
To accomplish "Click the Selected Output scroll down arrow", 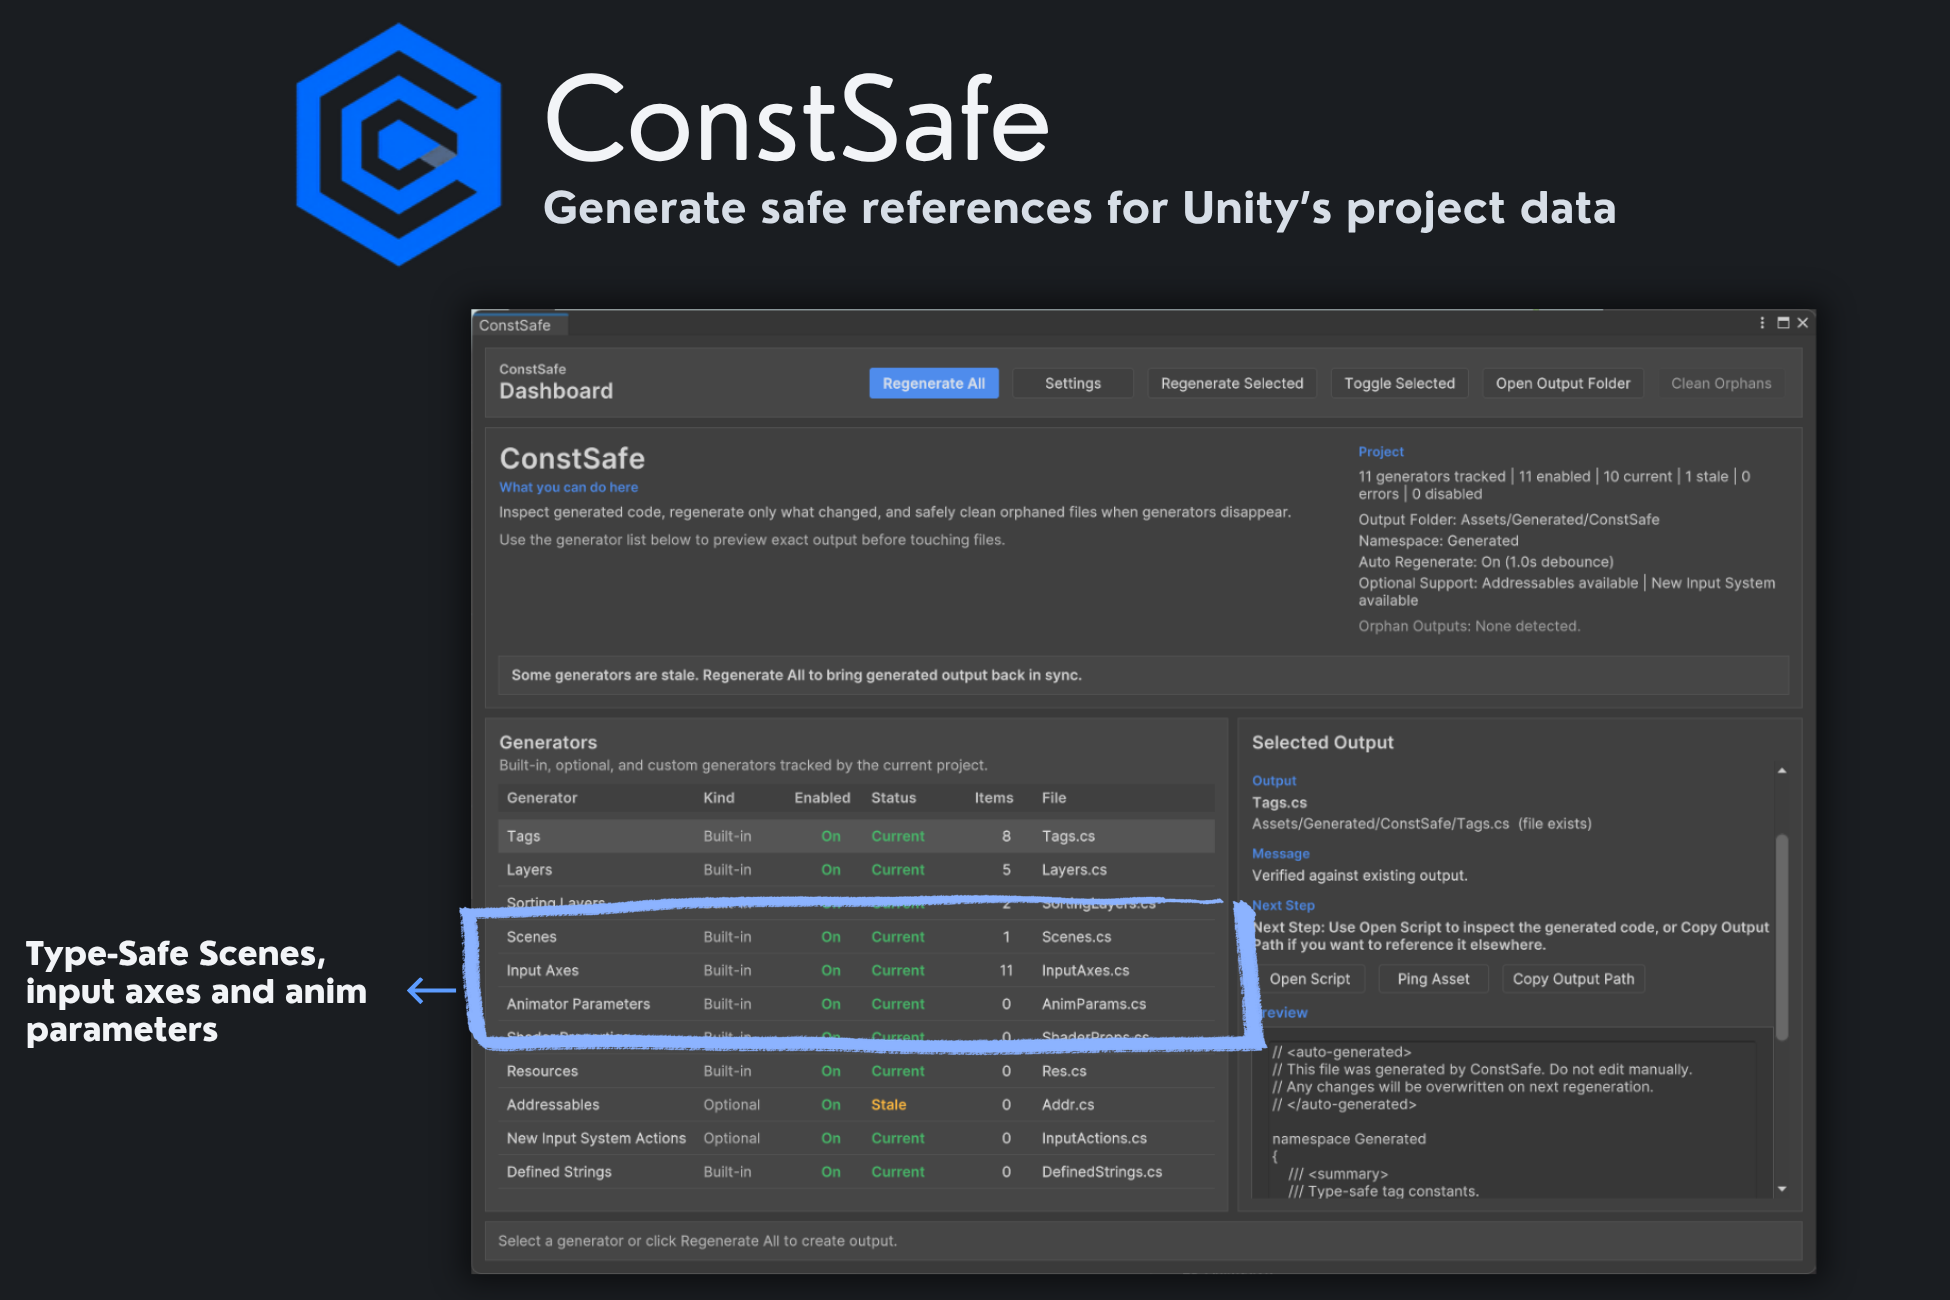I will [1782, 1189].
